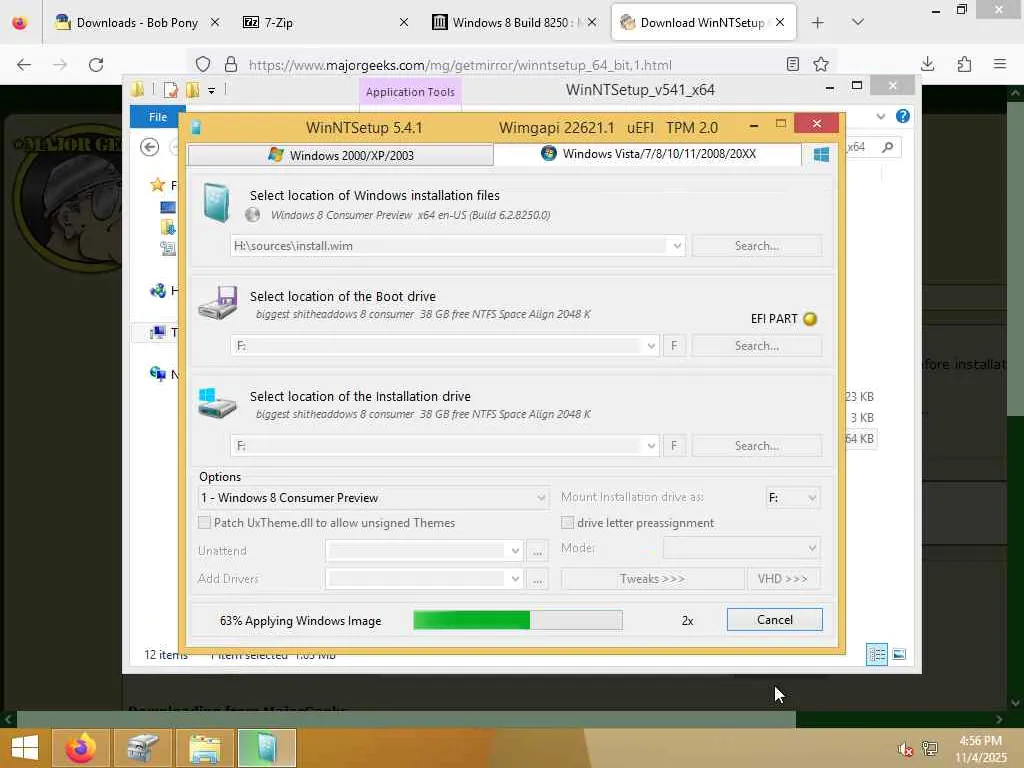Click the Explorer search magnifier icon
Image resolution: width=1024 pixels, height=768 pixels.
[x=888, y=147]
